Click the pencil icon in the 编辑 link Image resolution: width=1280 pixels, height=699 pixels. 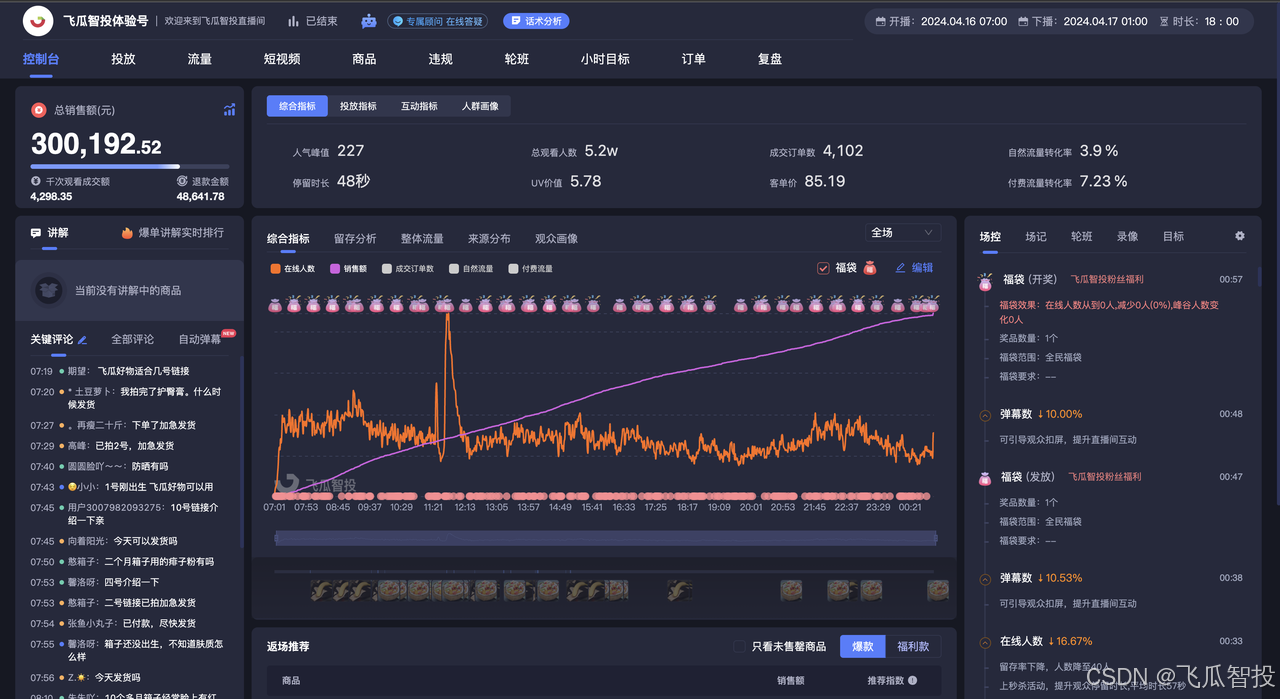point(900,268)
